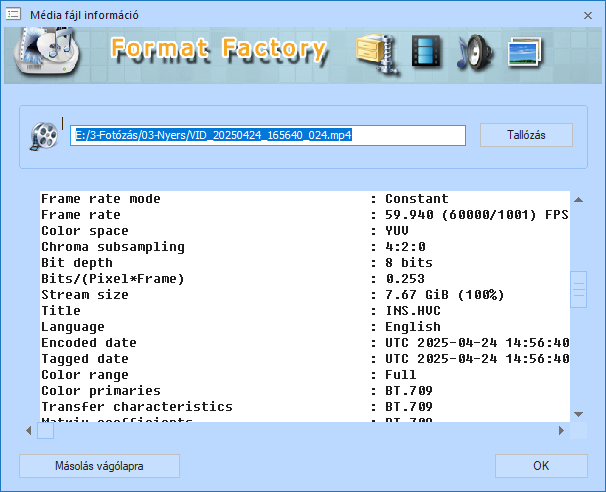The height and width of the screenshot is (492, 606).
Task: Click the "YUV" value
Action: click(x=397, y=231)
